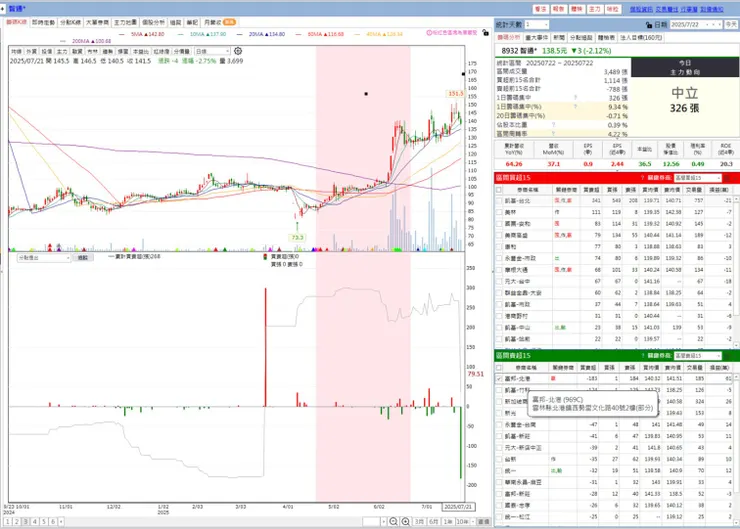Check the 摩根大通 broker row checkbox
This screenshot has height=529, width=740.
pos(499,270)
